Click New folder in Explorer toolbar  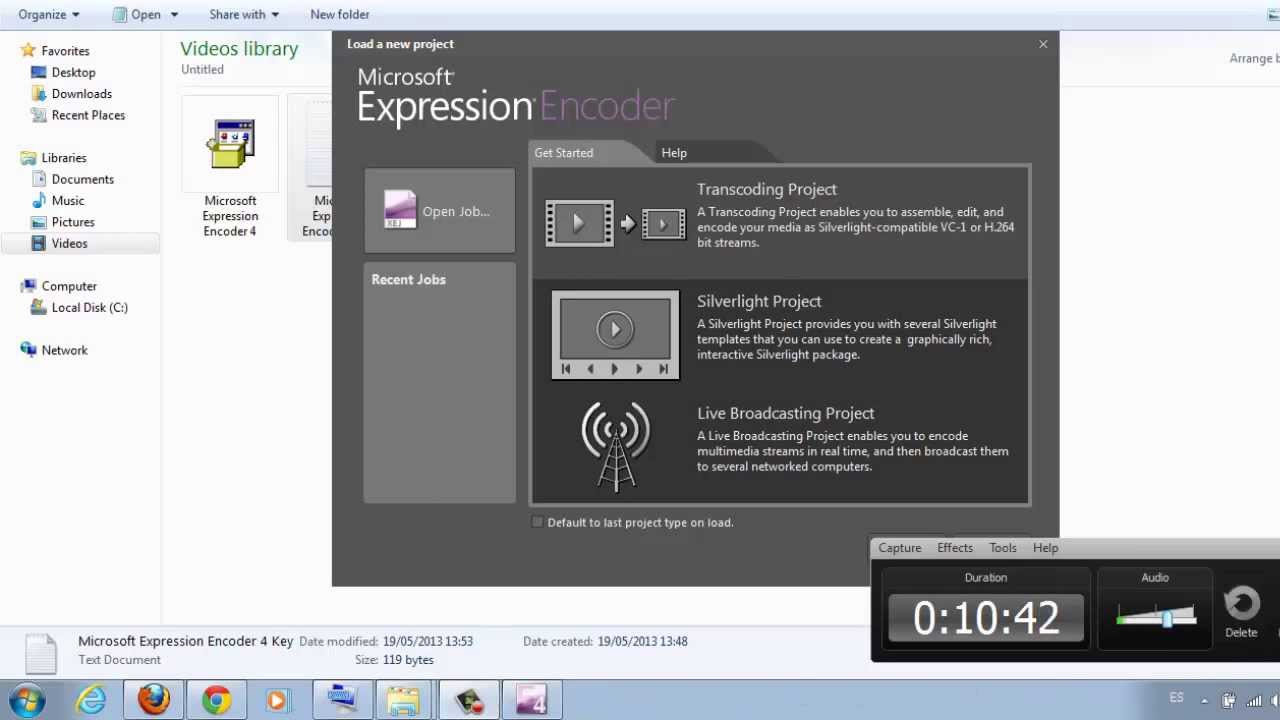tap(340, 14)
